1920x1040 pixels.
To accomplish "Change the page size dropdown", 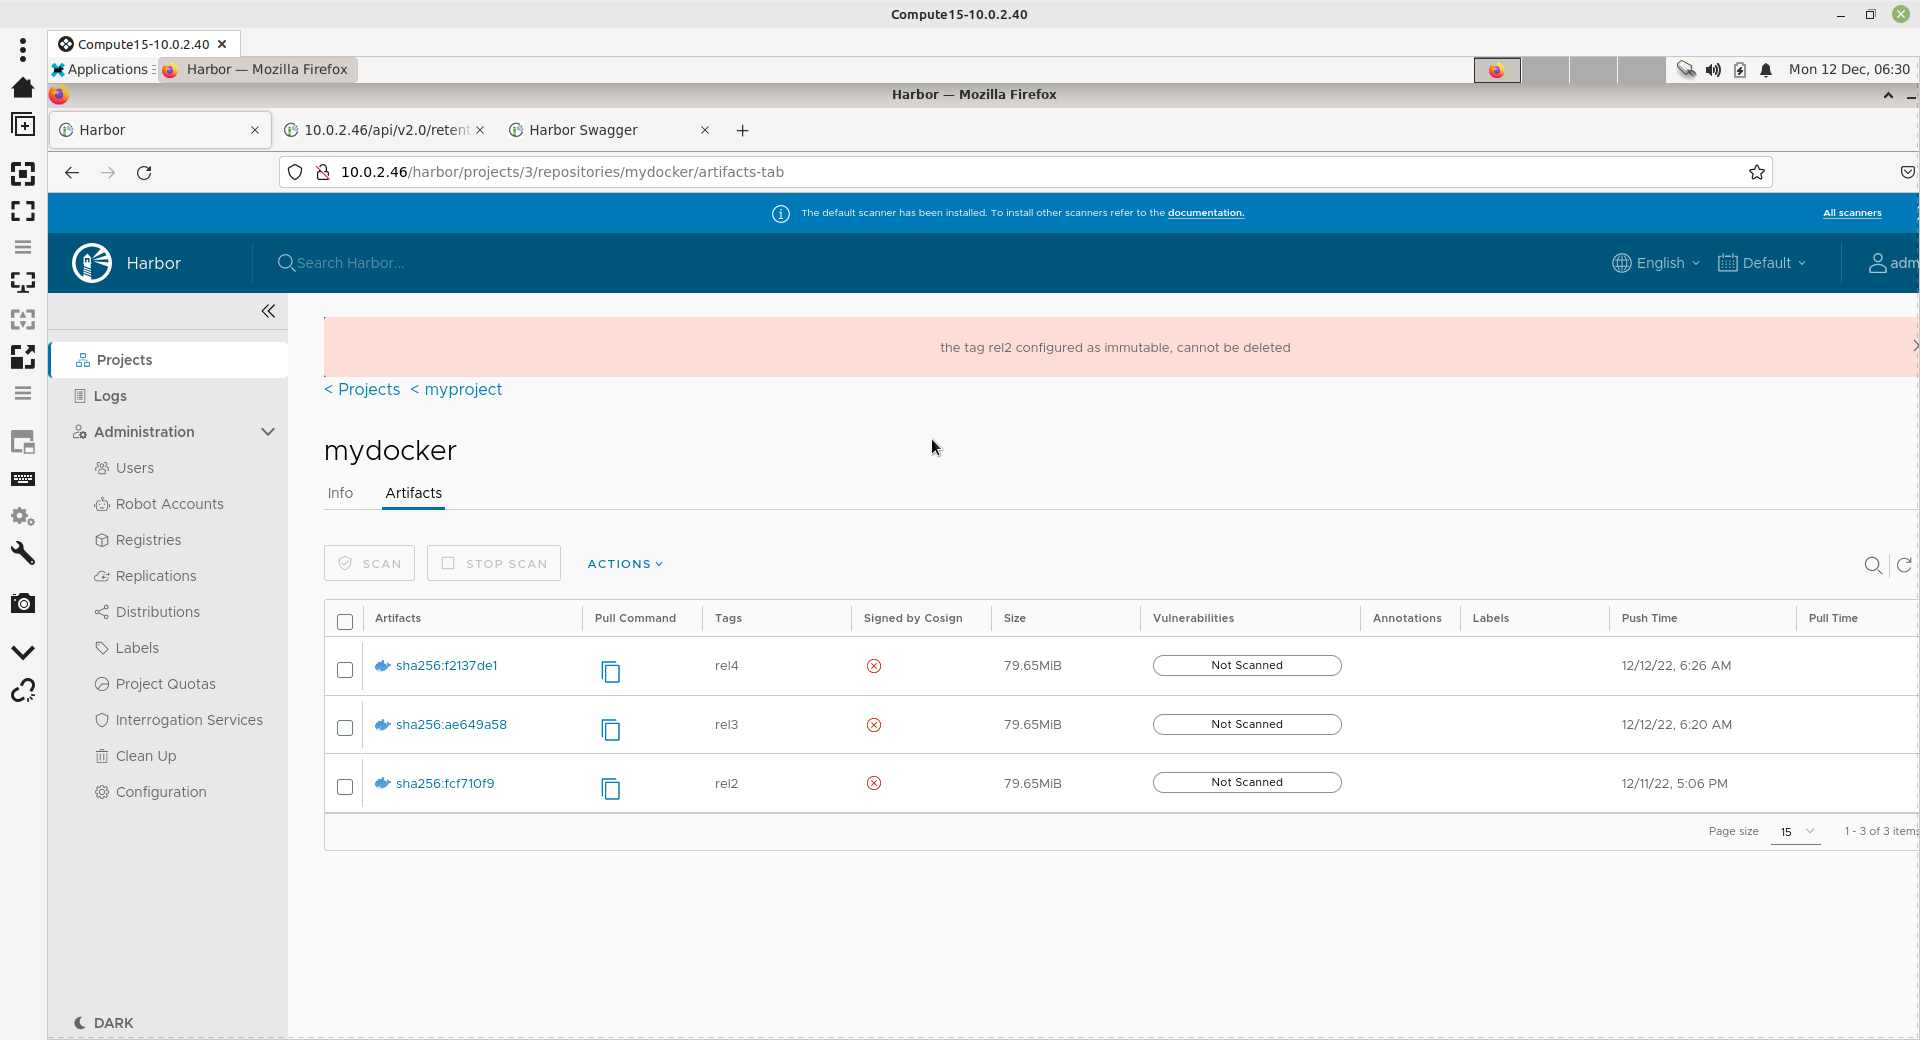I will point(1795,832).
